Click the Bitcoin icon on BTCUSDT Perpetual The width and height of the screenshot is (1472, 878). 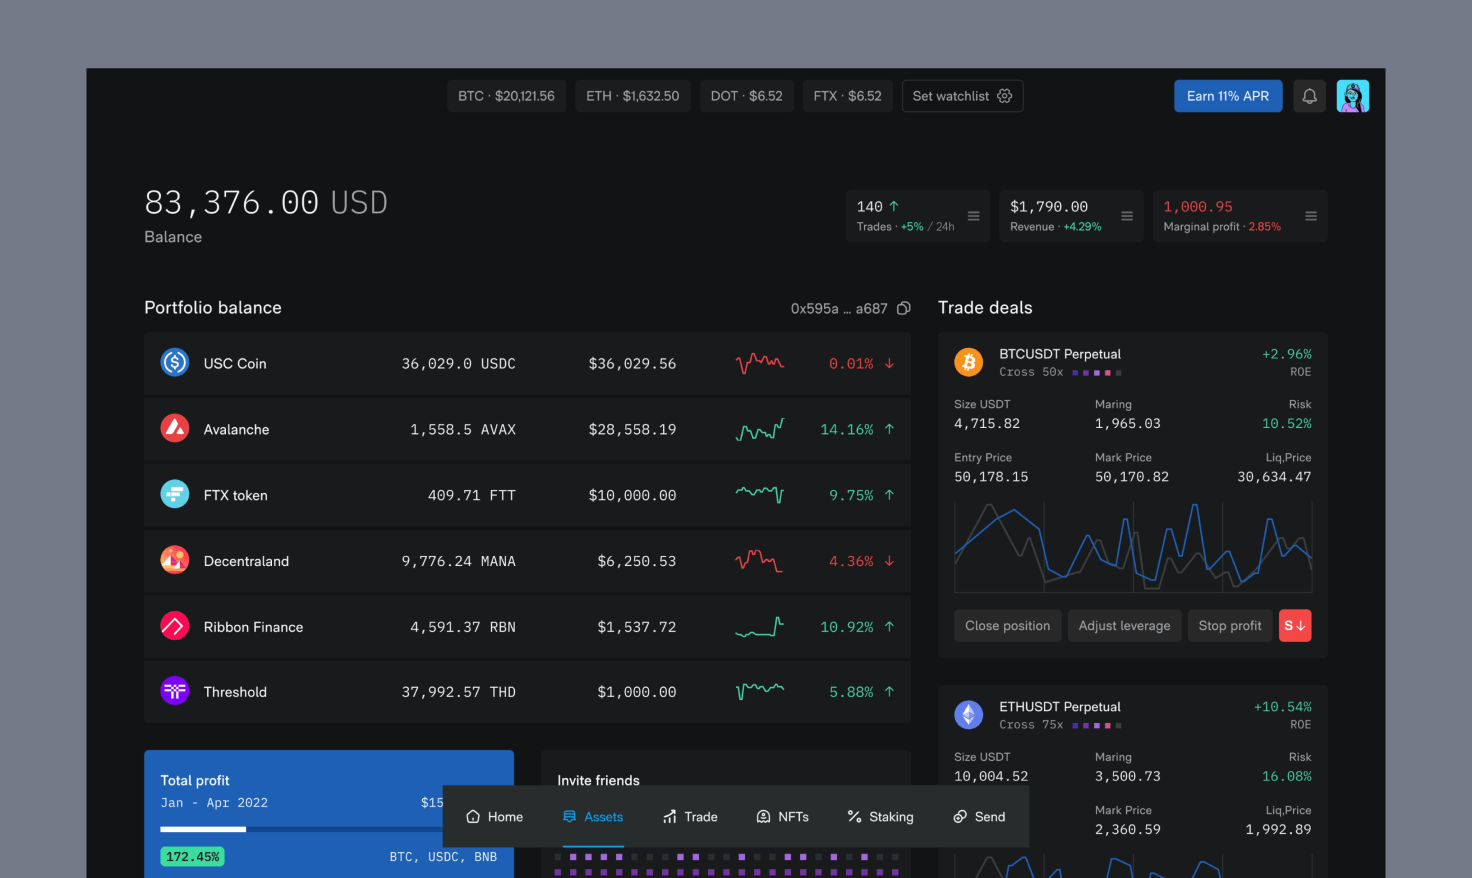[968, 362]
